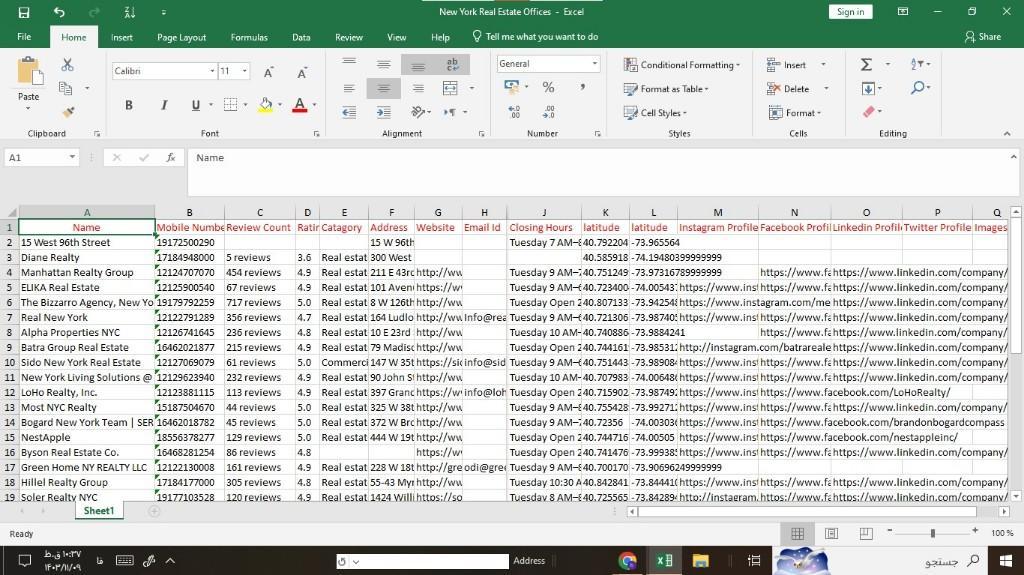1024x575 pixels.
Task: Toggle Underline formatting
Action: point(195,105)
